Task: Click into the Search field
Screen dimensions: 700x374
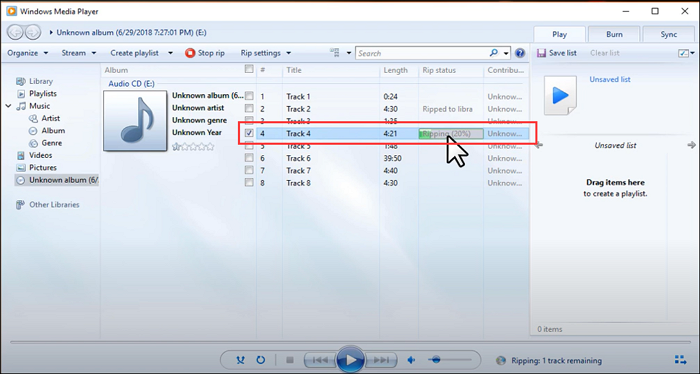Action: pyautogui.click(x=422, y=53)
